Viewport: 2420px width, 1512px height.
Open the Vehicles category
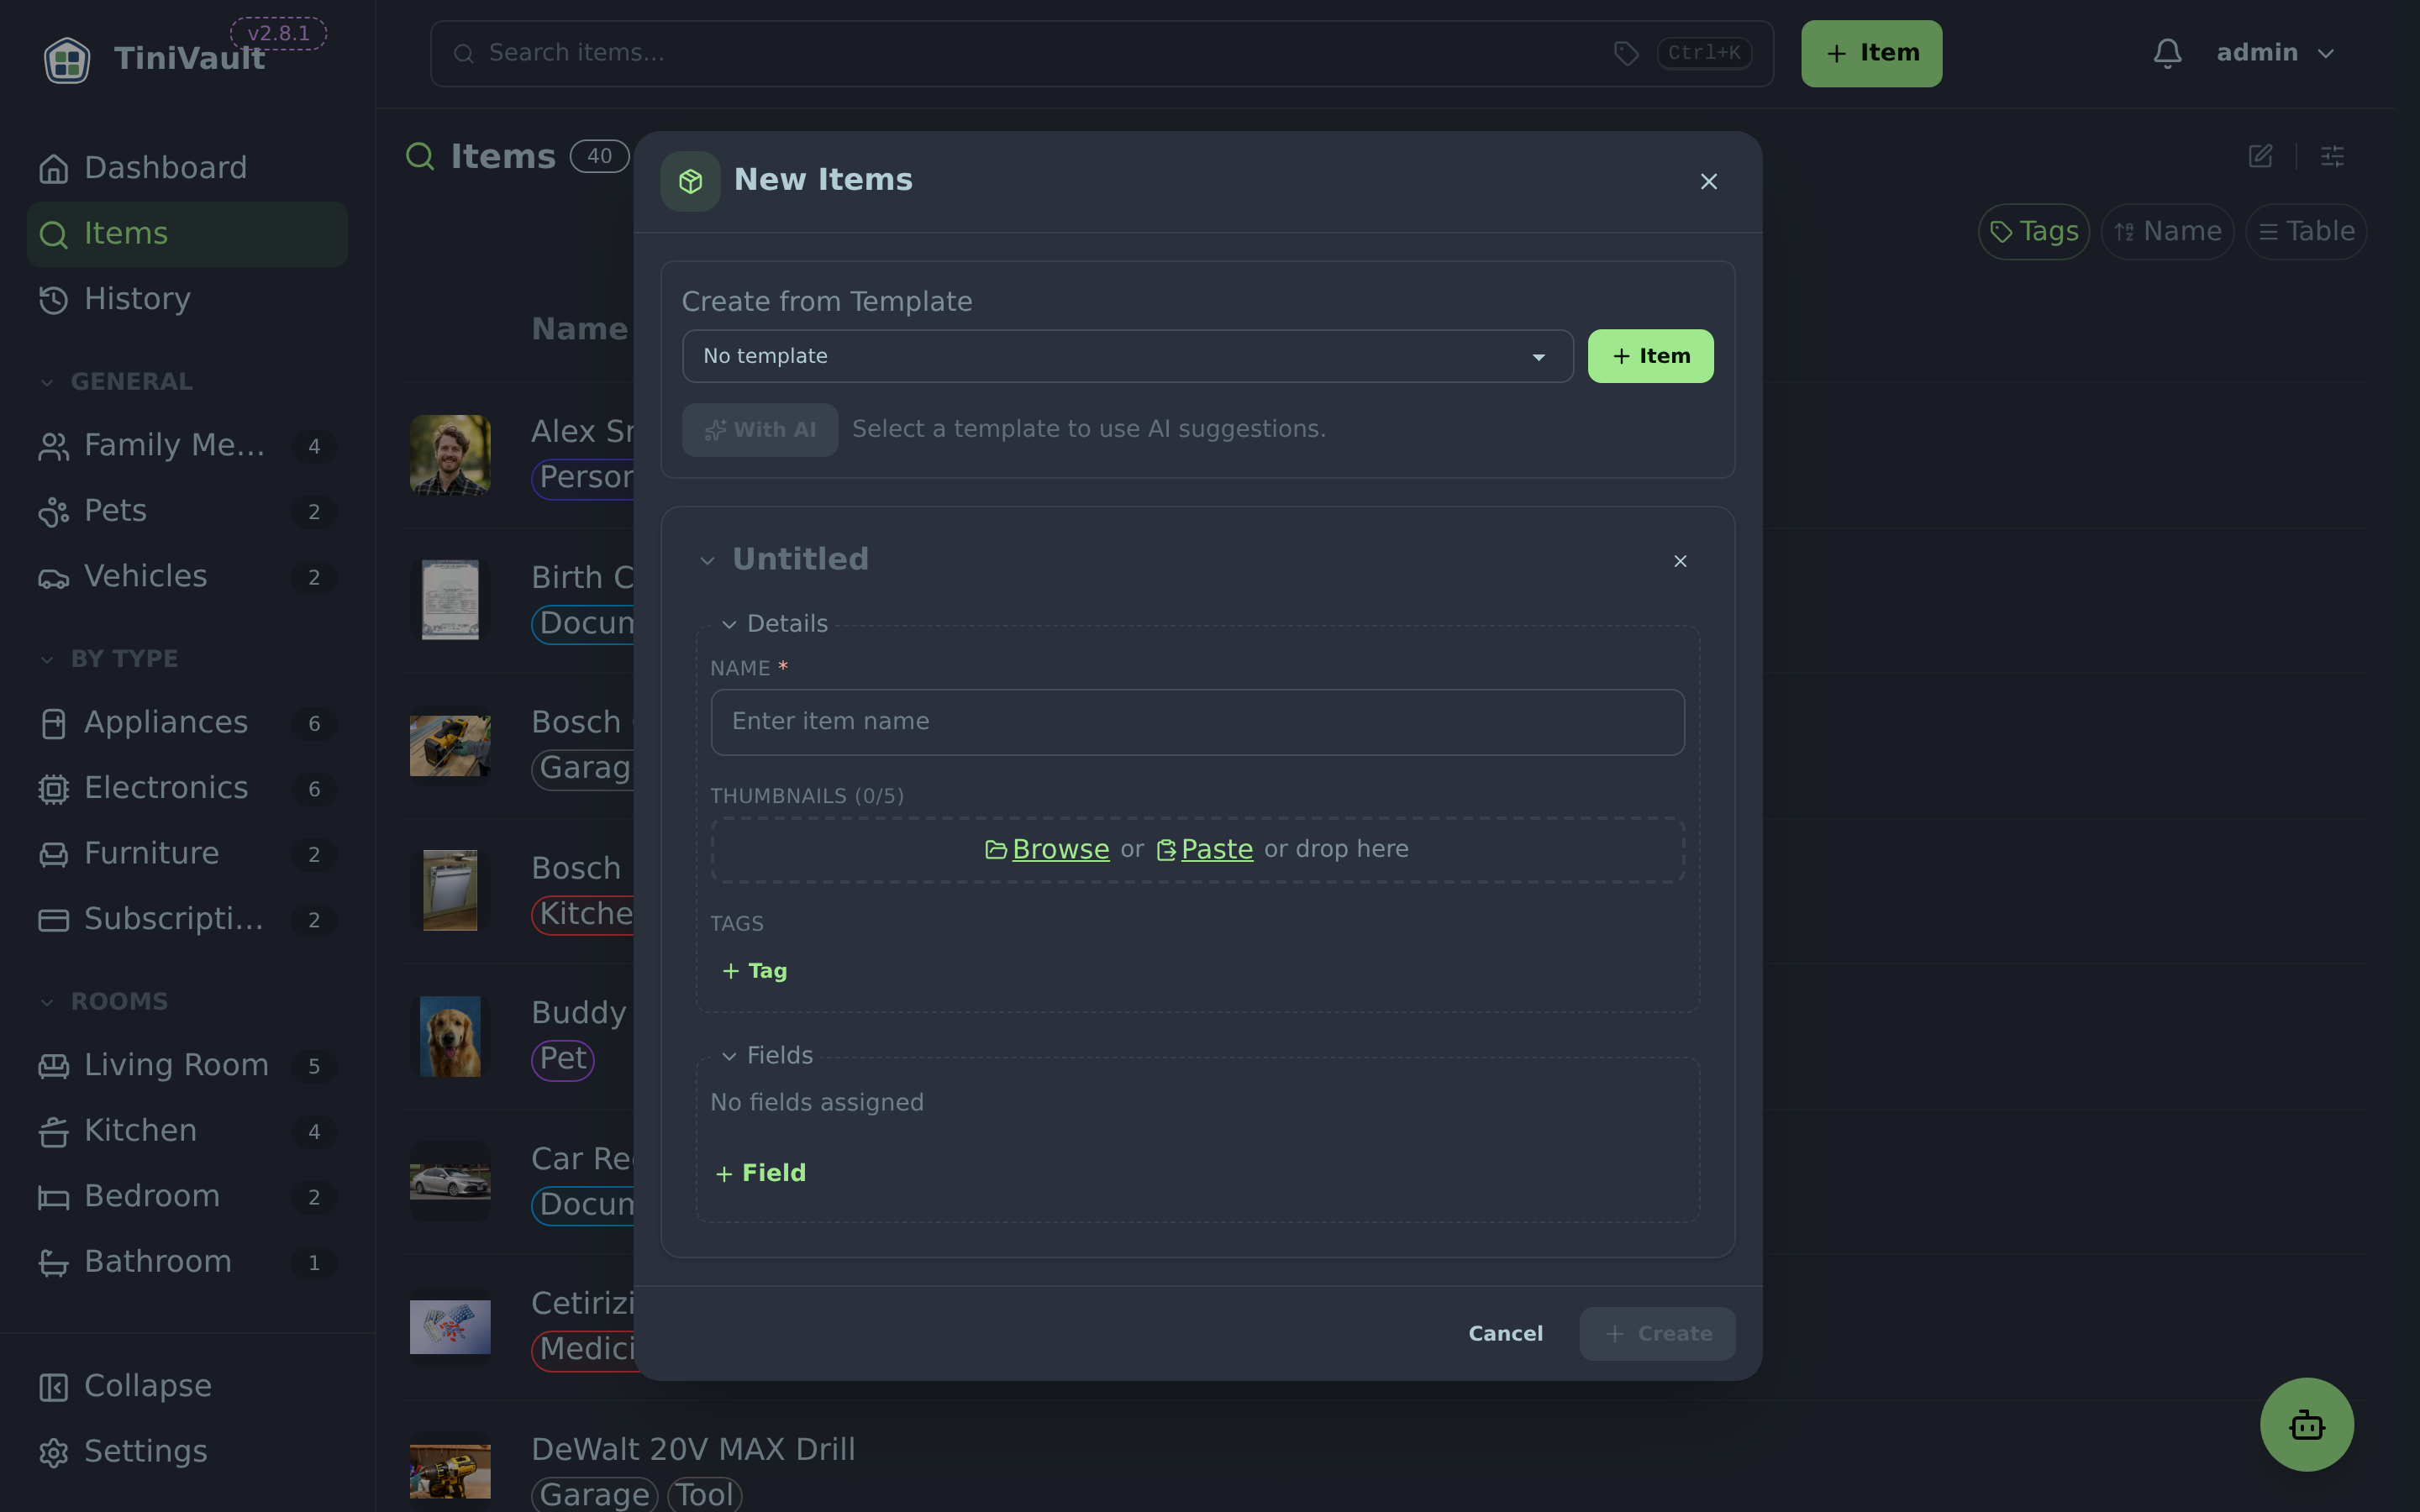click(x=187, y=576)
